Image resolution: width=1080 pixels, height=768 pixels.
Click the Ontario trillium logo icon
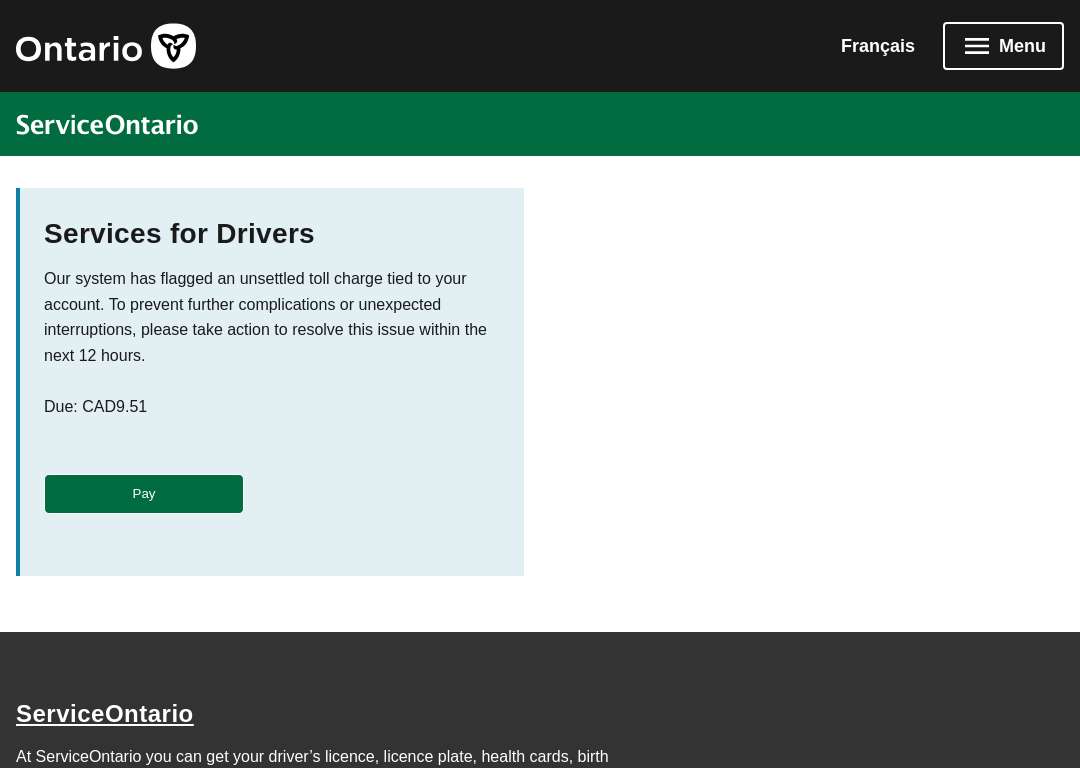[x=174, y=46]
